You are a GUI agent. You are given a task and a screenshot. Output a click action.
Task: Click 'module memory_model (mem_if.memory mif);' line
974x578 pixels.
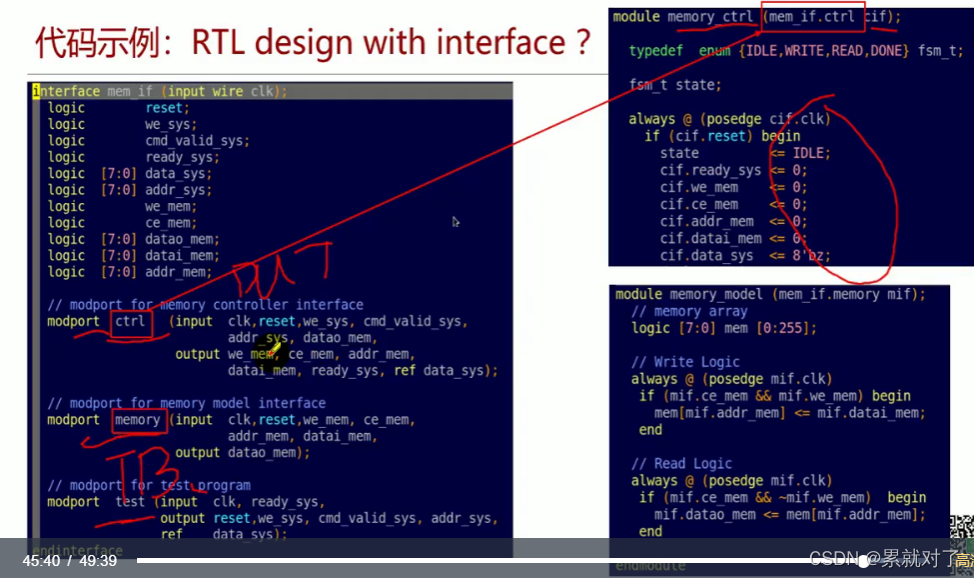pos(770,295)
